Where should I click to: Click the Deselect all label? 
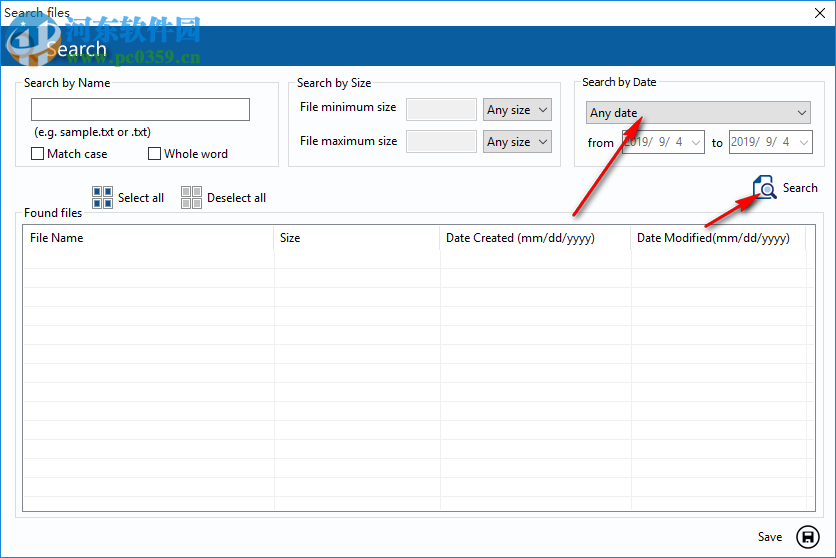point(236,198)
